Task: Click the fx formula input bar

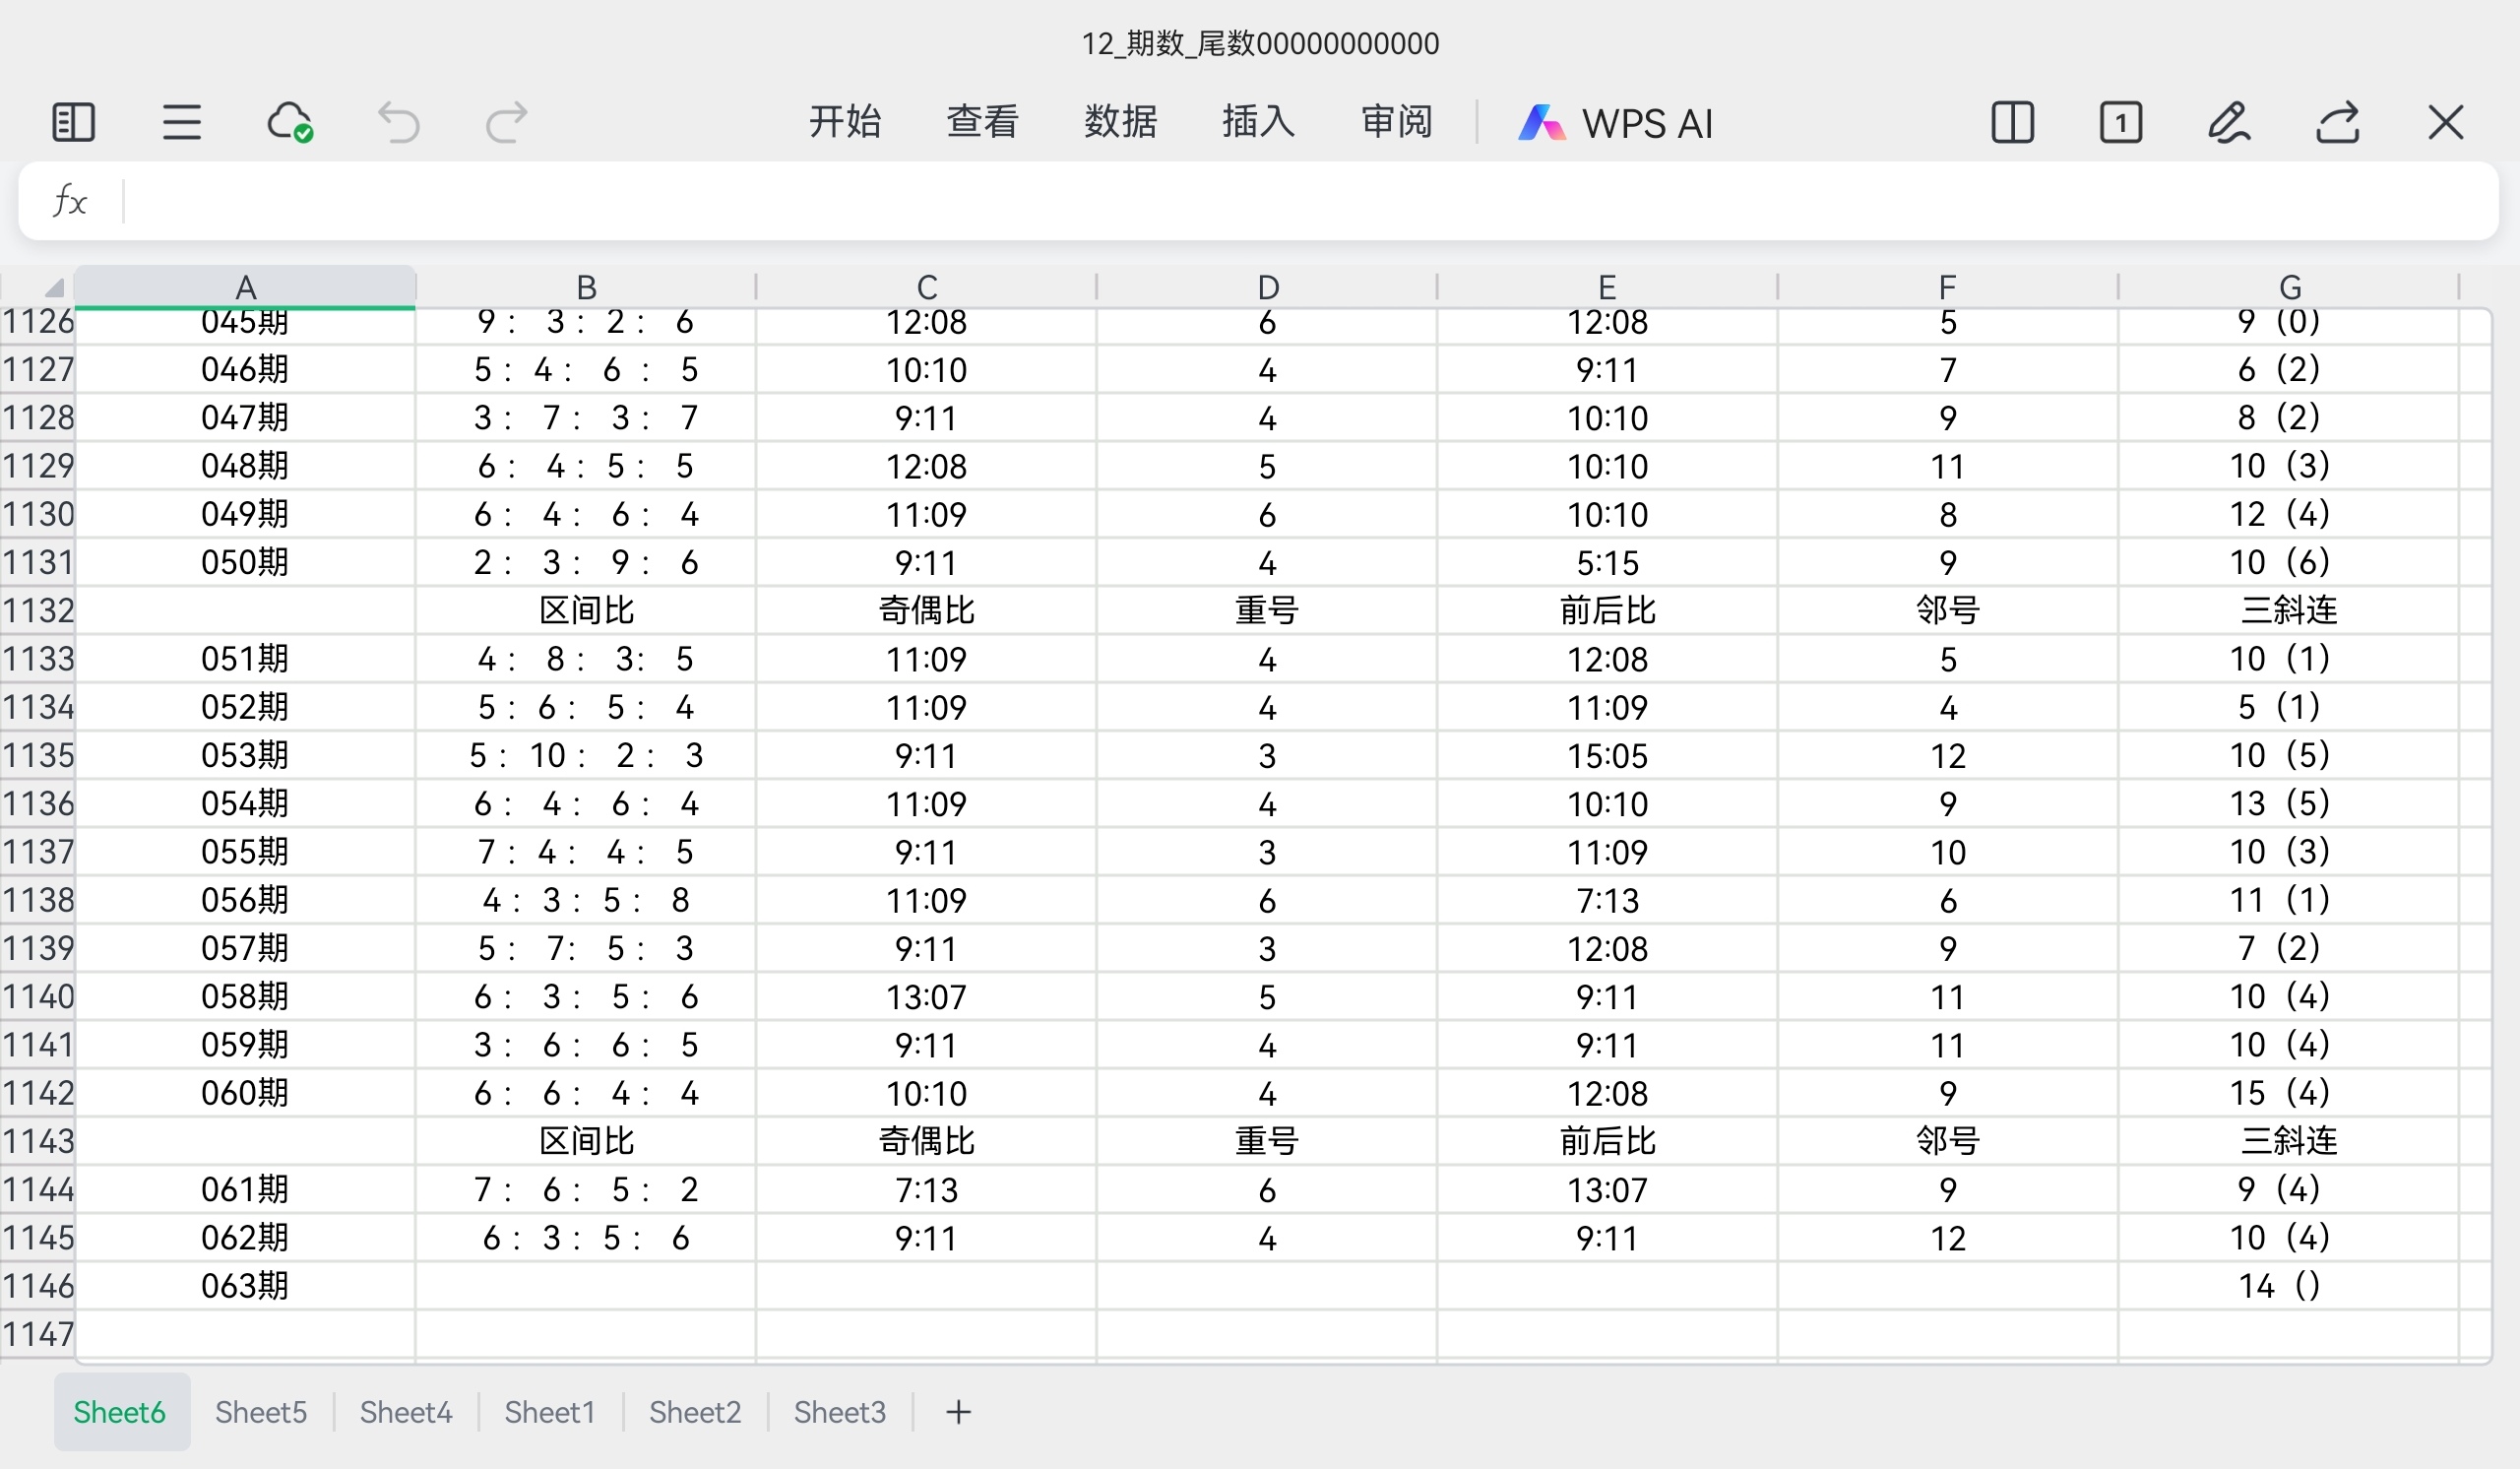Action: pos(1300,201)
